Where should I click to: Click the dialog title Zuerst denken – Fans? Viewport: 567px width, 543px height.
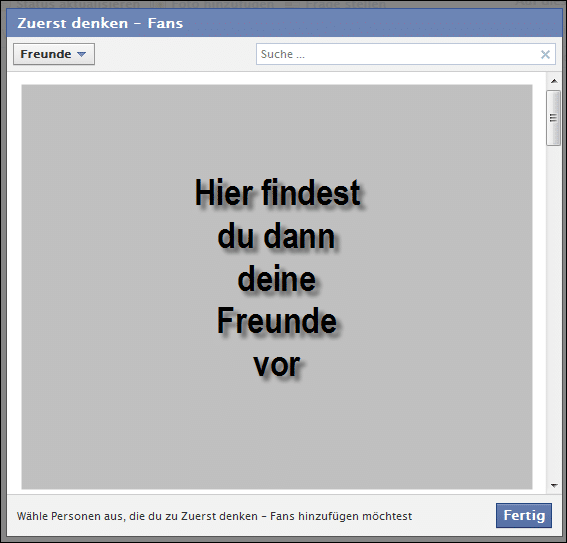(100, 23)
